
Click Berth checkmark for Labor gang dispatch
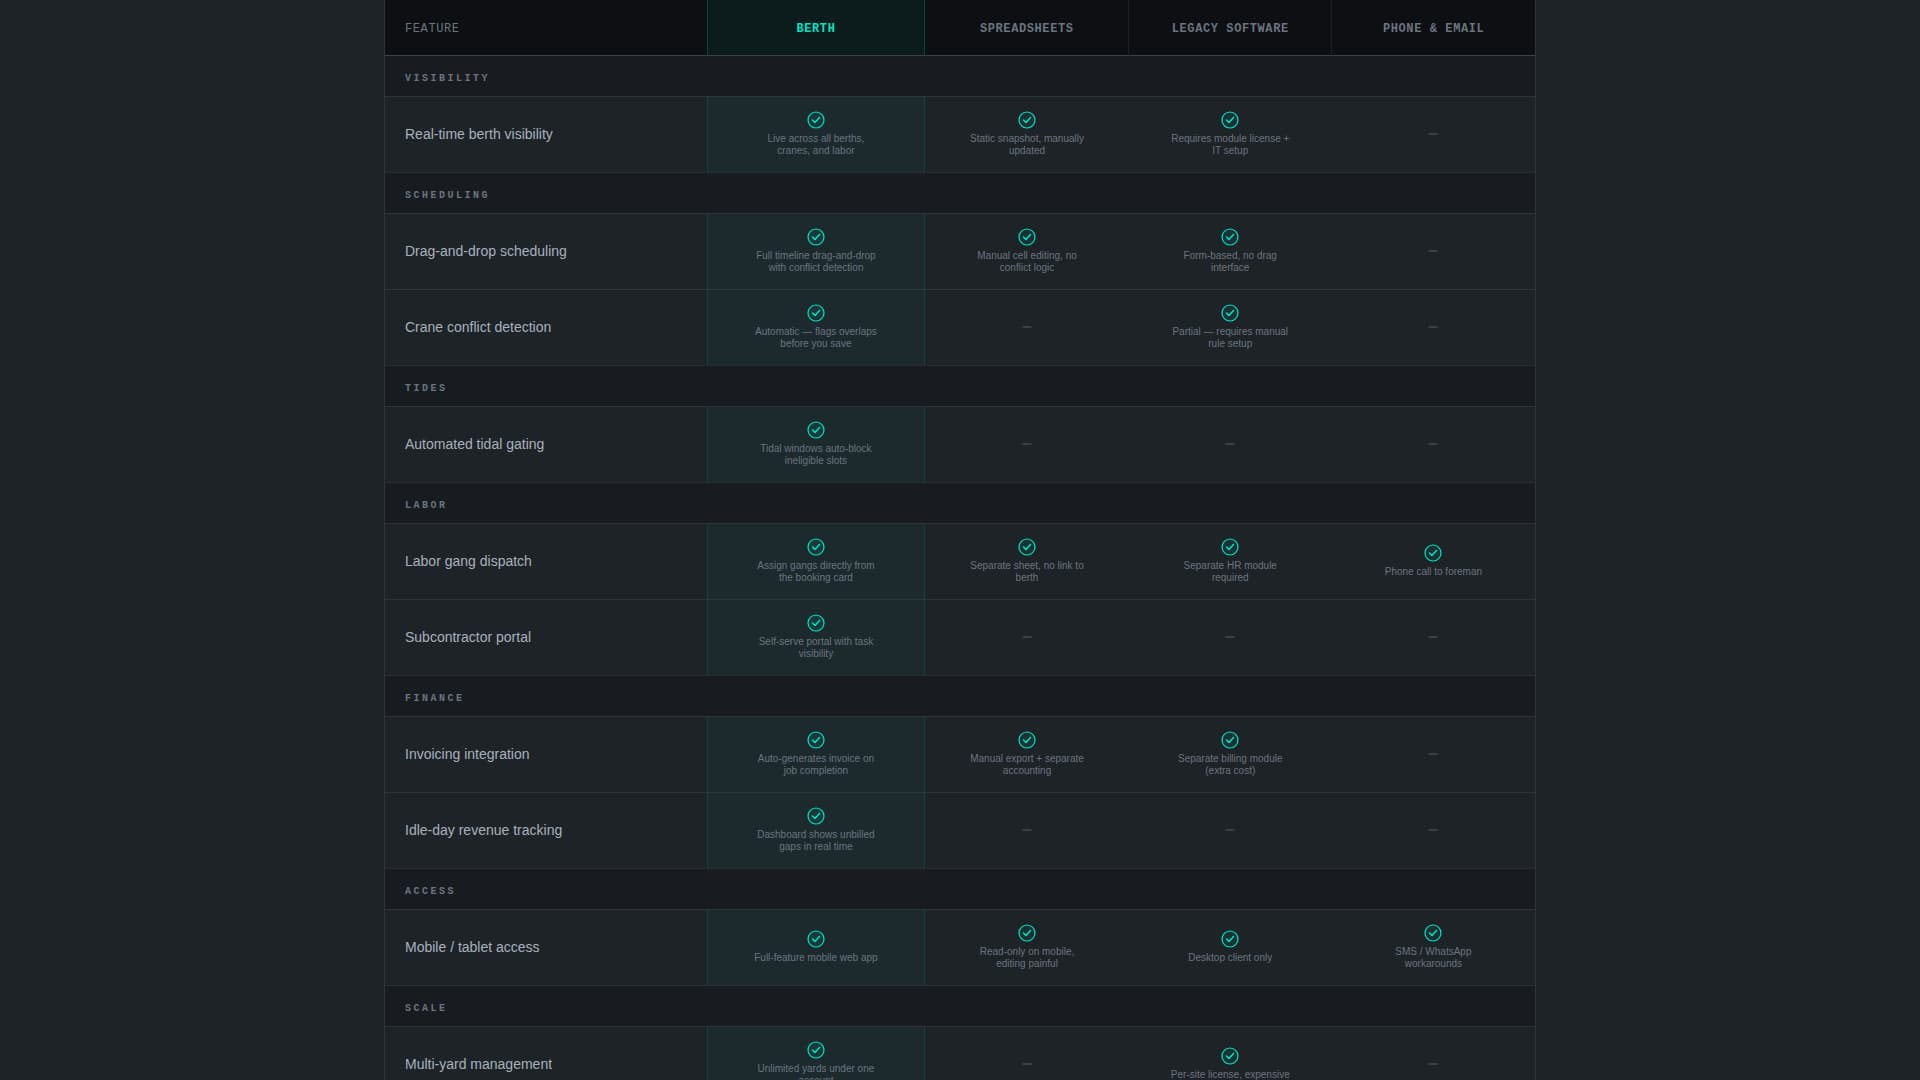click(x=816, y=547)
